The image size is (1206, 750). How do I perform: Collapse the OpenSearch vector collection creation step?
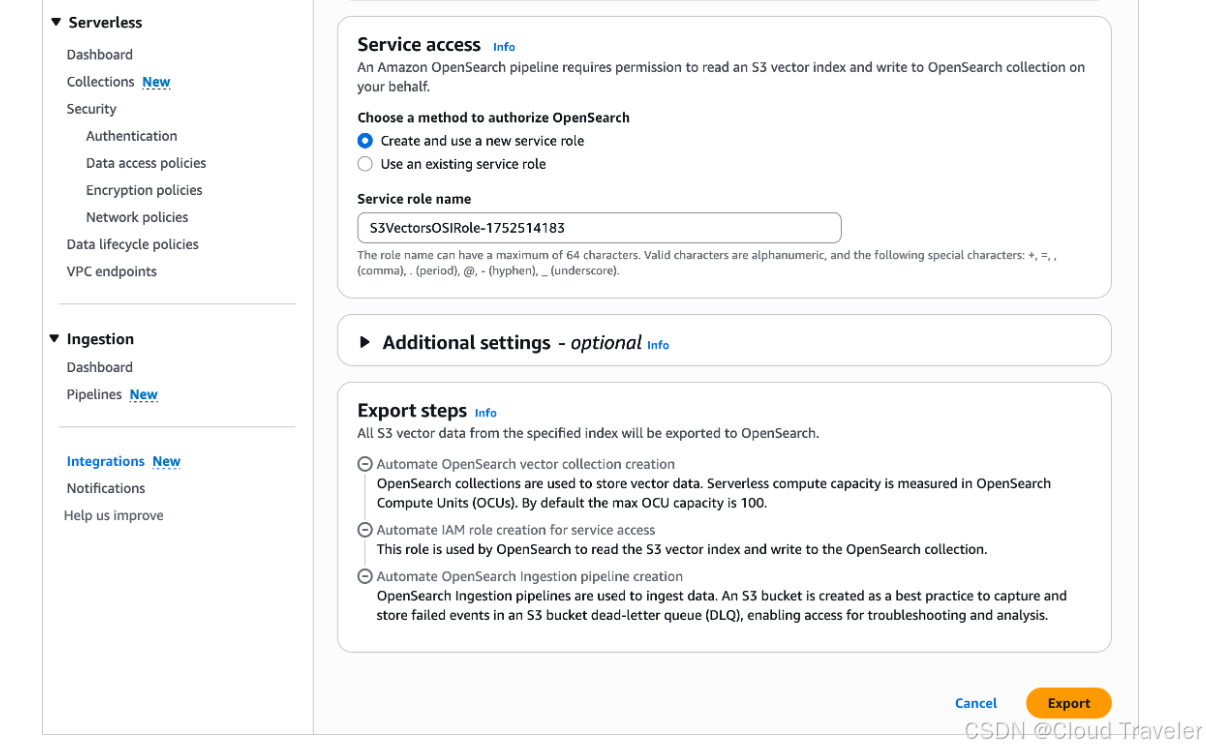tap(365, 464)
